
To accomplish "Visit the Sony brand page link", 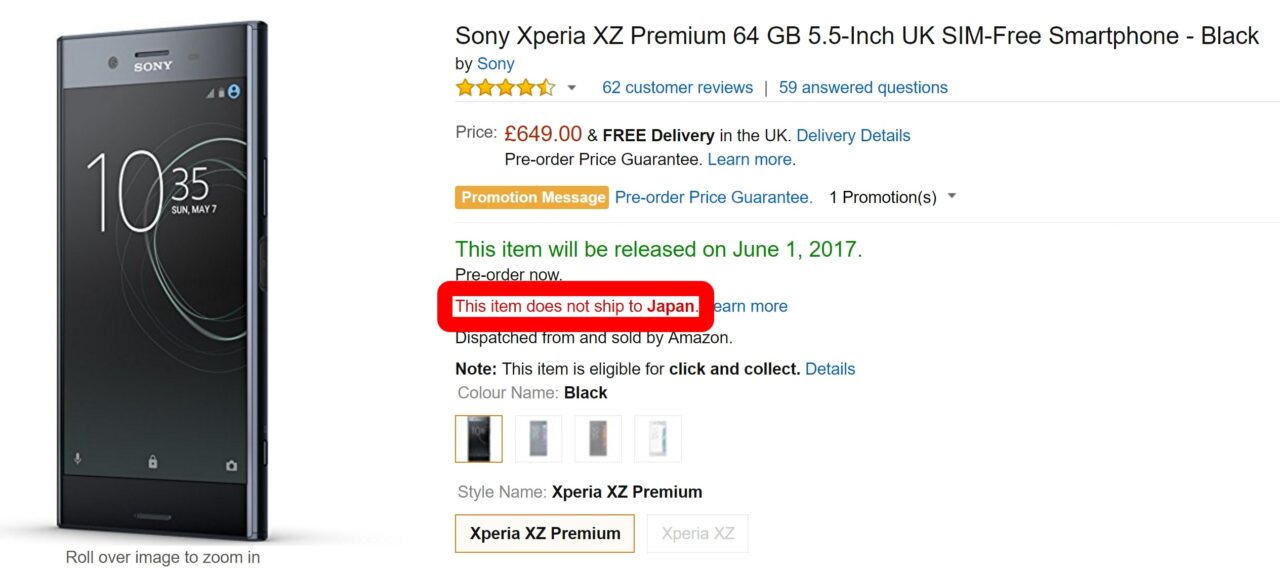I will click(495, 64).
